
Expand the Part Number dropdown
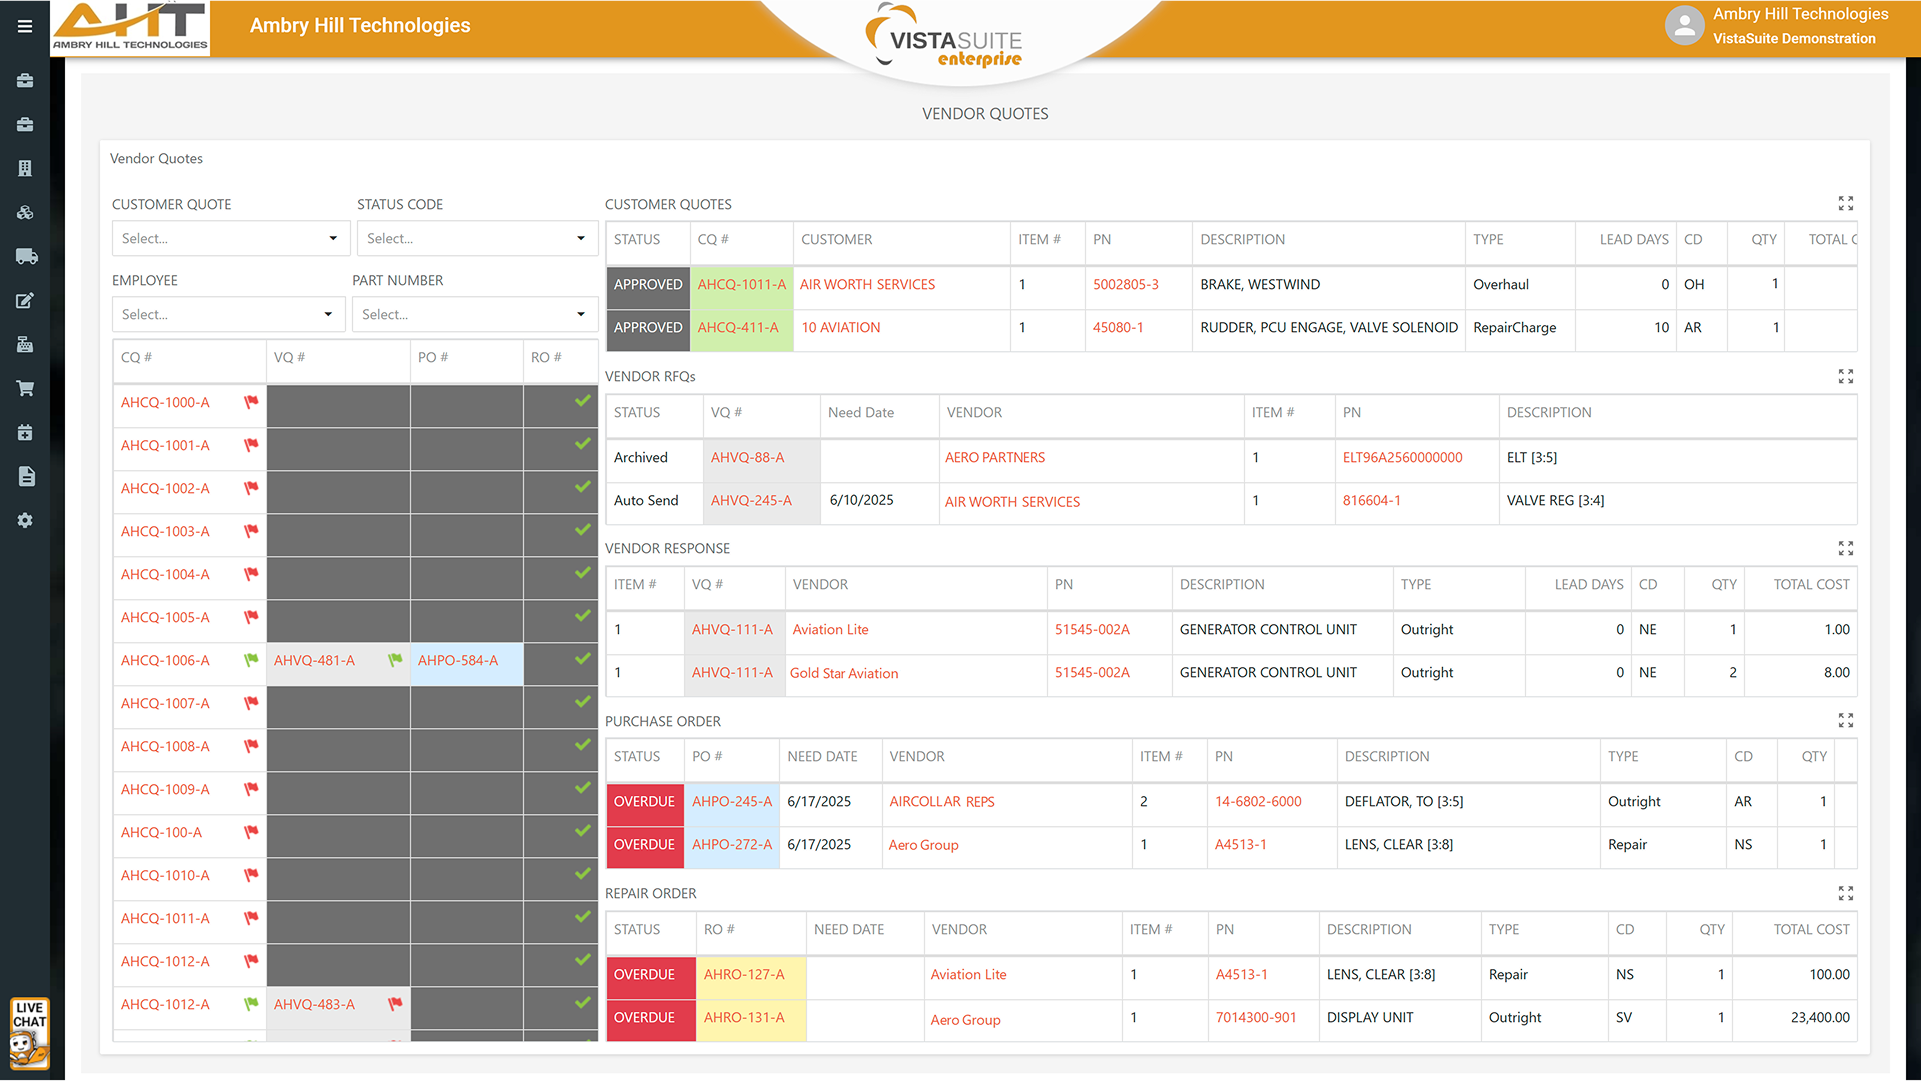(473, 314)
